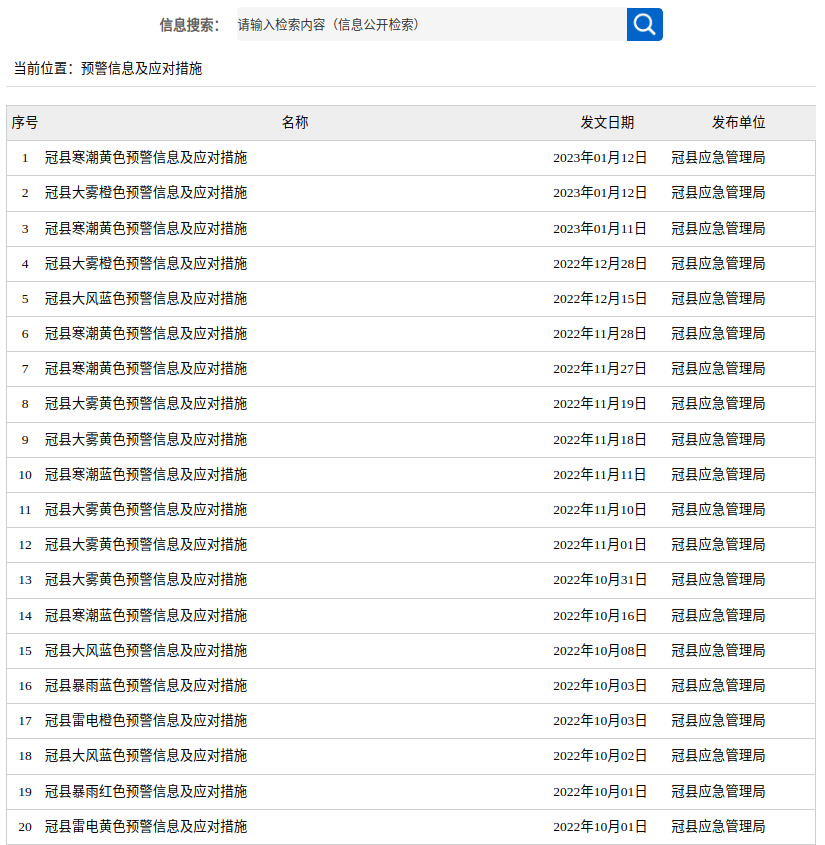Open row 5 冠县大风蓝色预警 link

[x=146, y=299]
